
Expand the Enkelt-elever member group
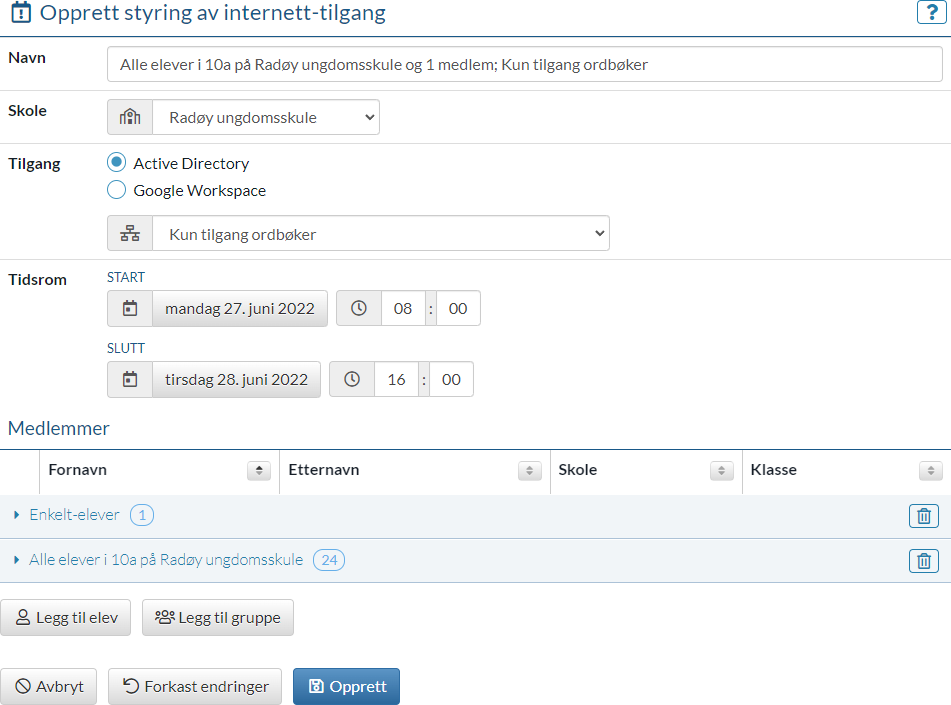point(17,515)
